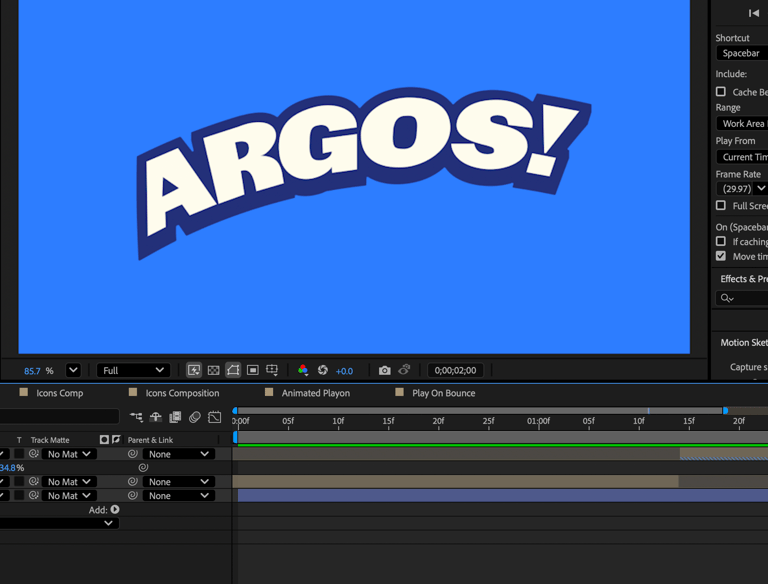Click the Parent & Link column header
The height and width of the screenshot is (584, 768).
[x=150, y=440]
